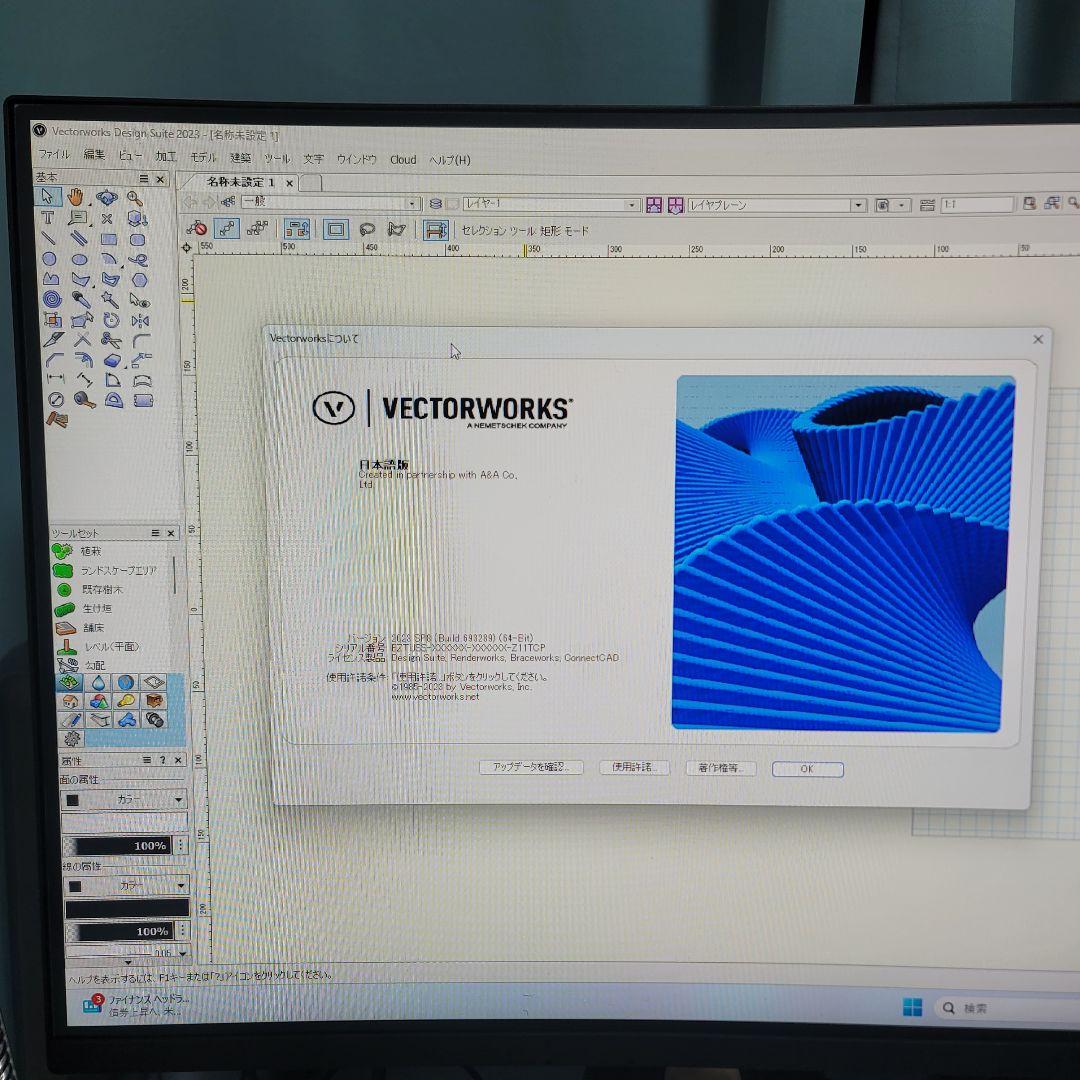The width and height of the screenshot is (1080, 1080).
Task: Select the Spiral tool
Action: click(x=52, y=298)
